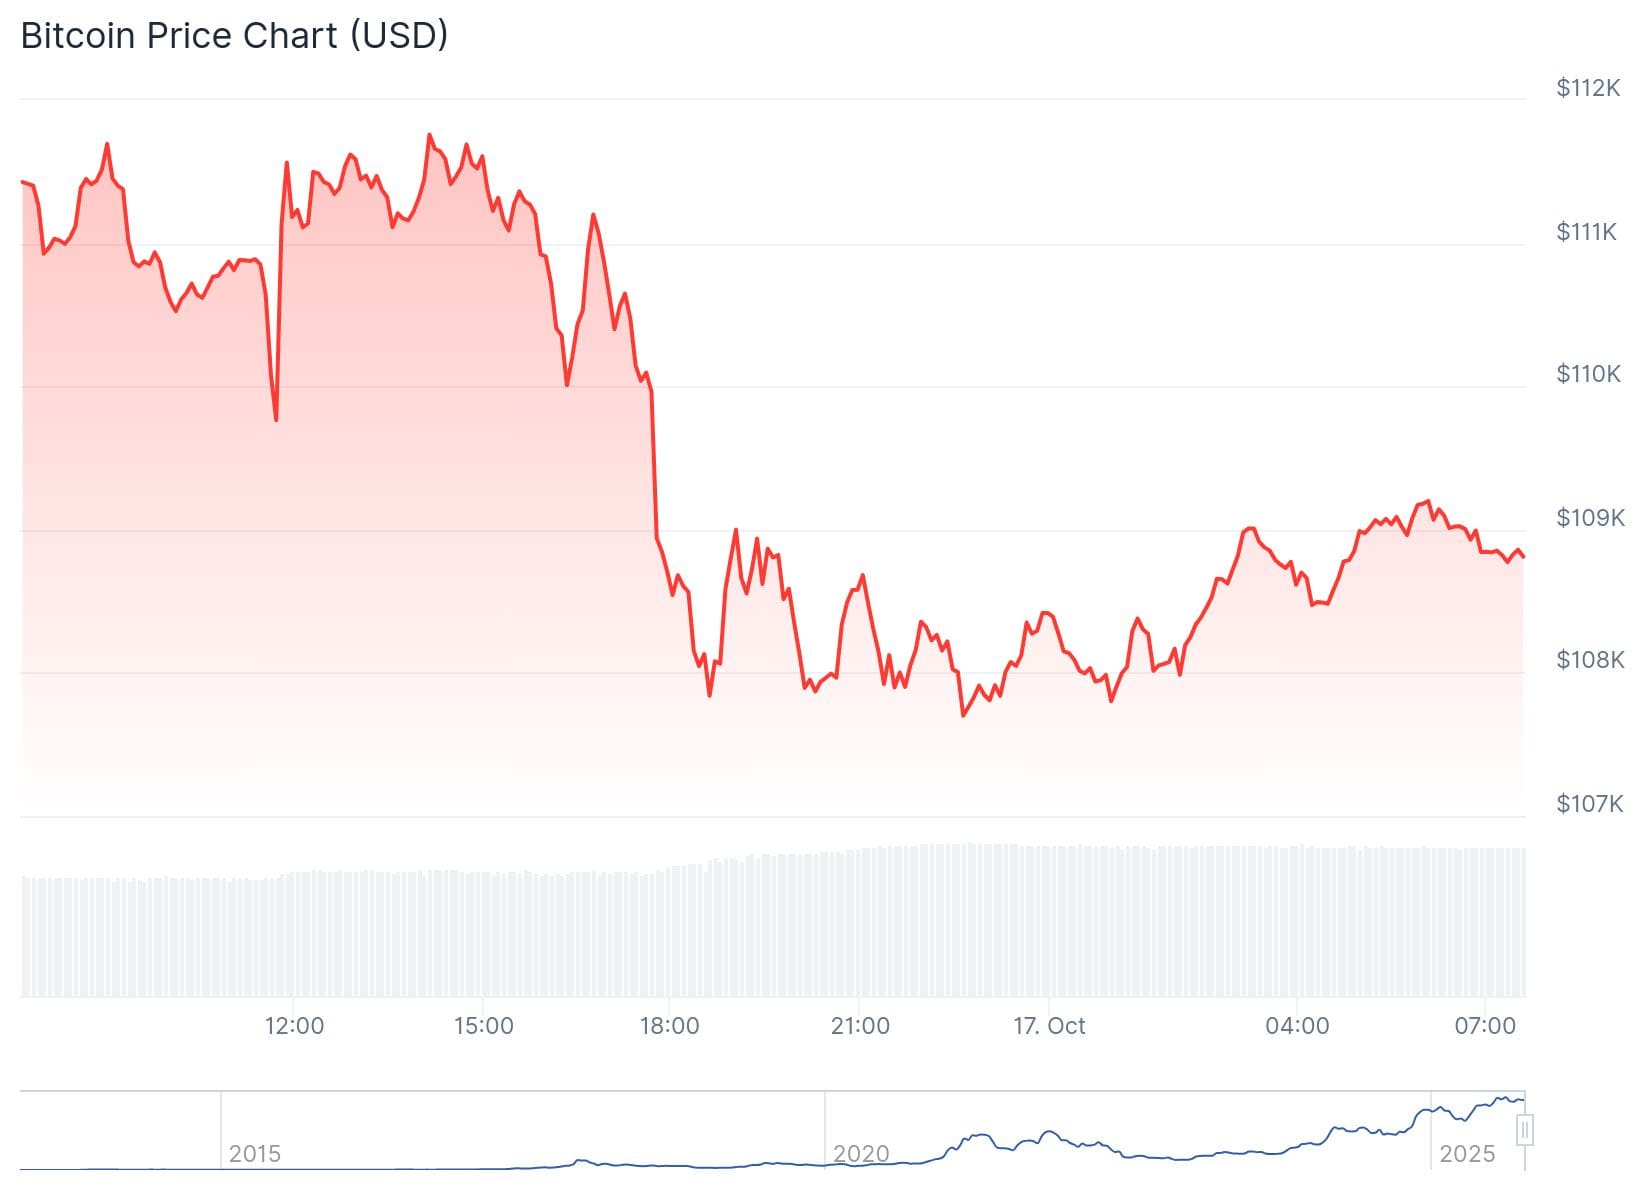The width and height of the screenshot is (1644, 1200).
Task: Click the navigator range handle
Action: click(x=1525, y=1131)
